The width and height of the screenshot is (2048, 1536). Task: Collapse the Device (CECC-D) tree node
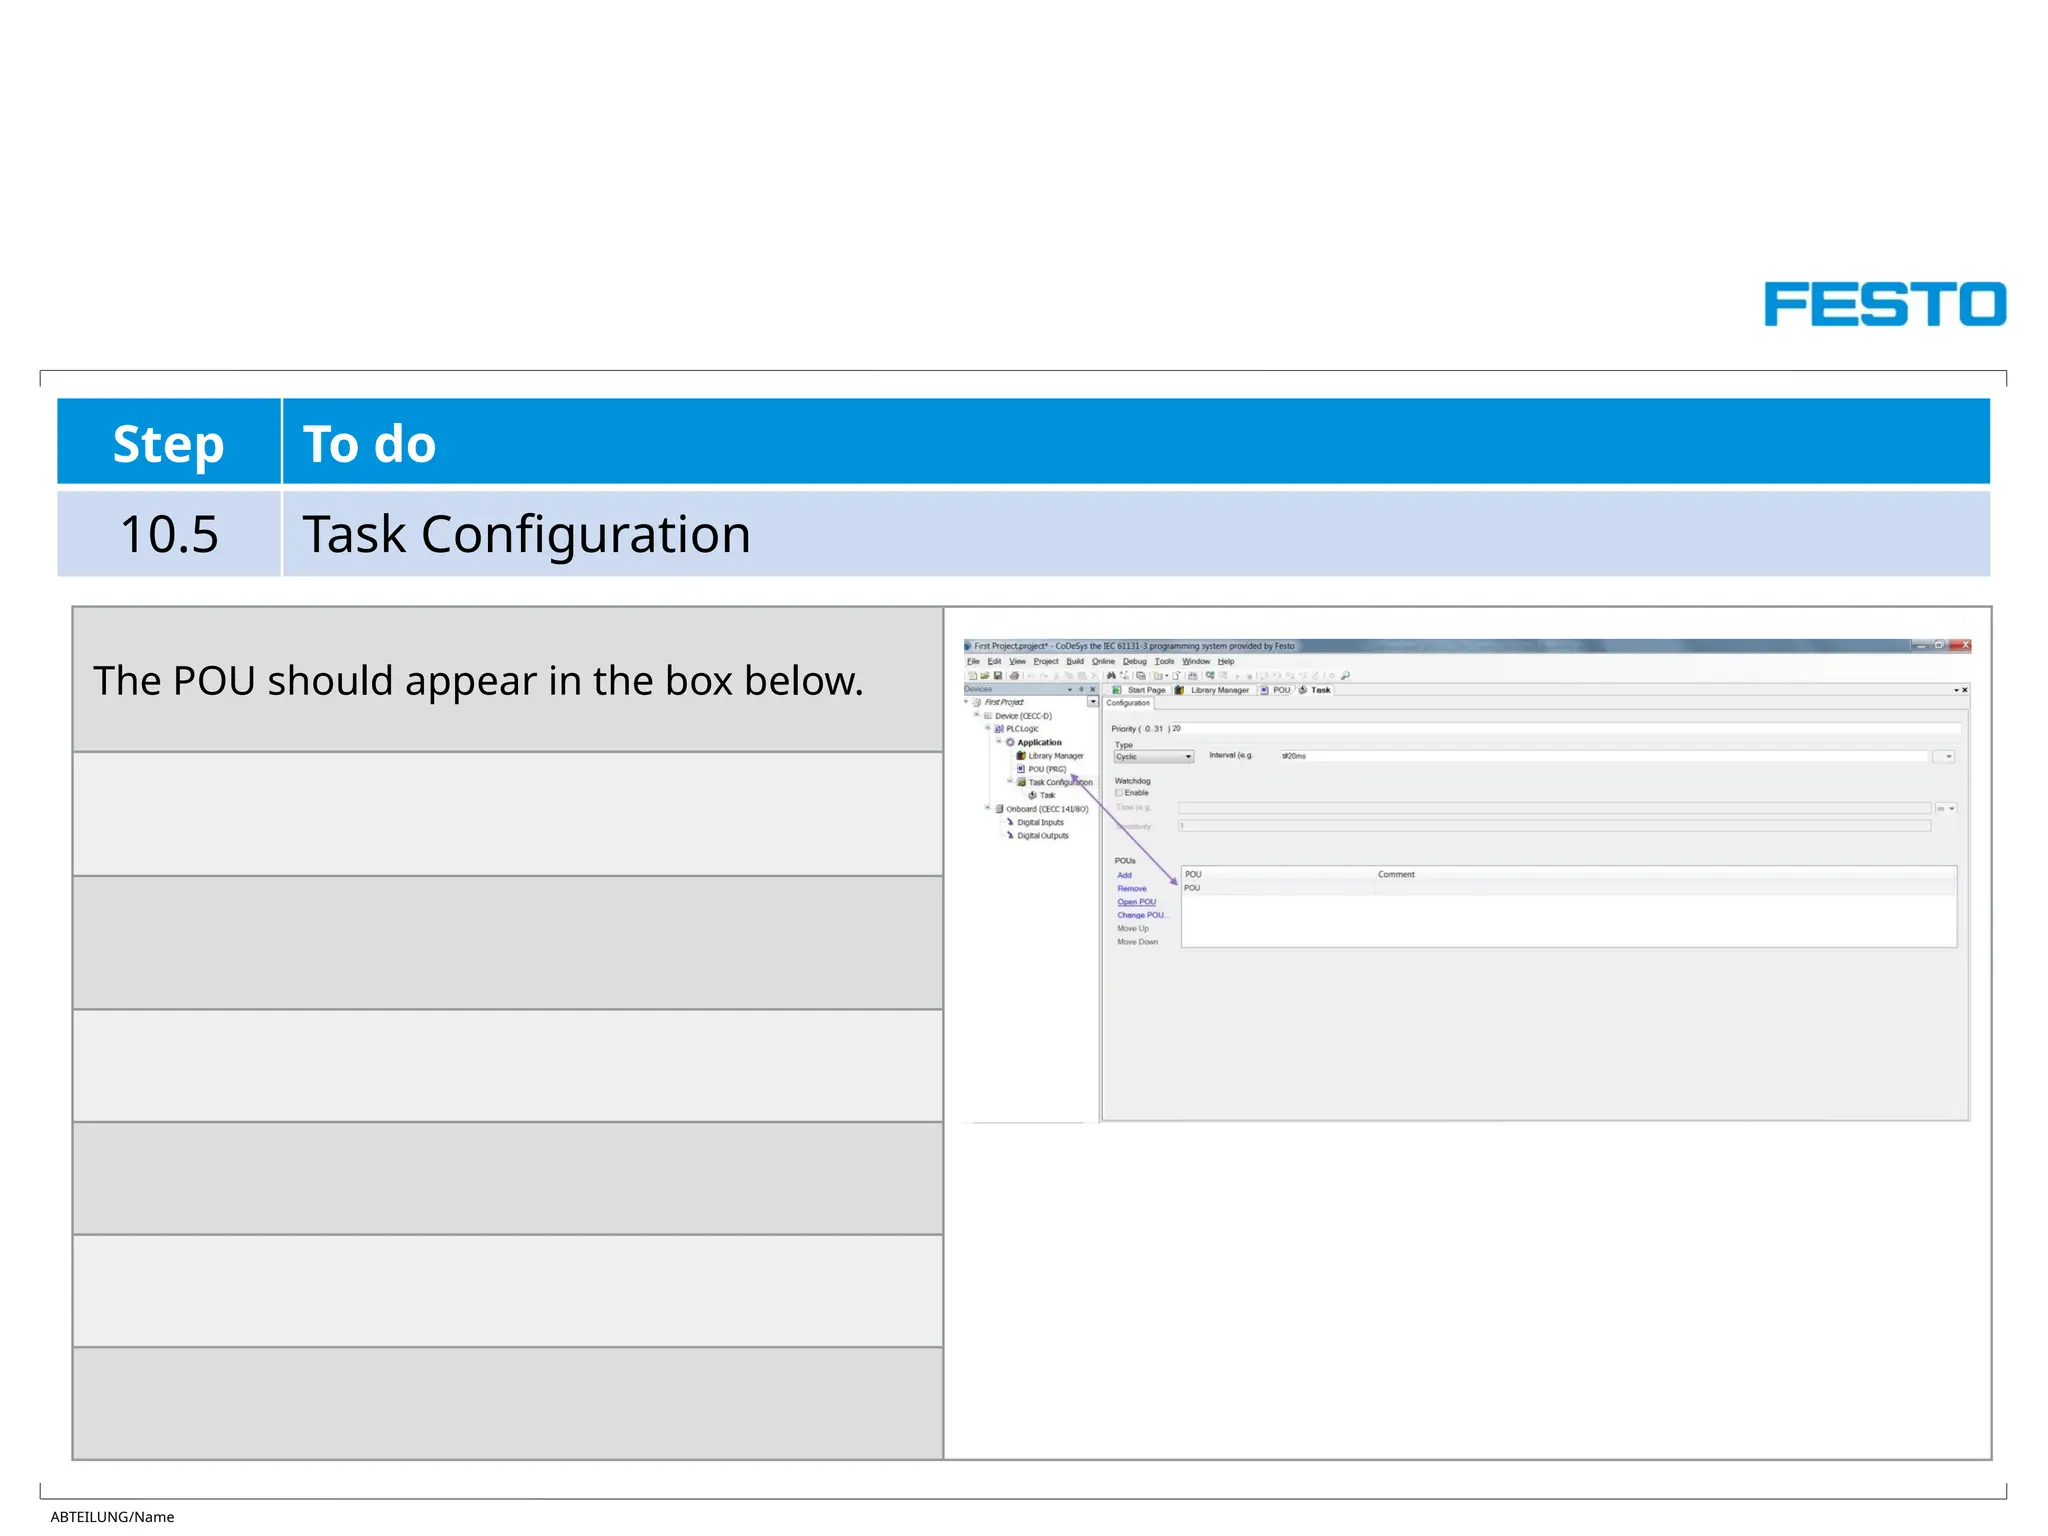(x=977, y=714)
